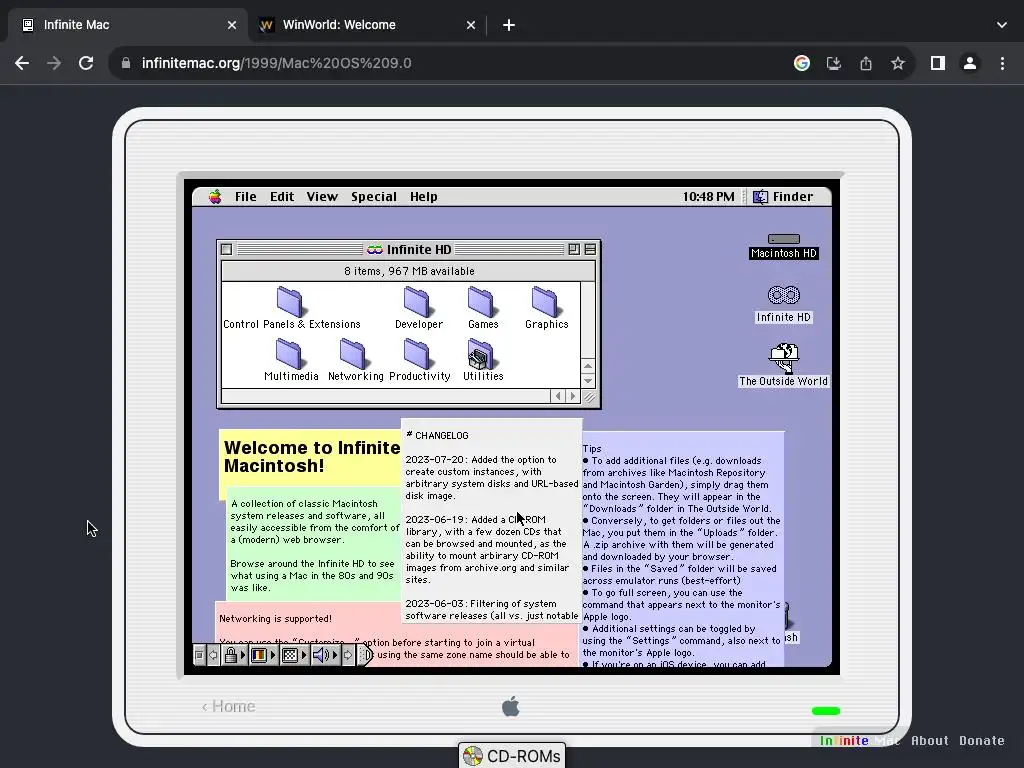Select the Utilities toolbox folder icon
Screen dimensions: 1024x768
(482, 354)
